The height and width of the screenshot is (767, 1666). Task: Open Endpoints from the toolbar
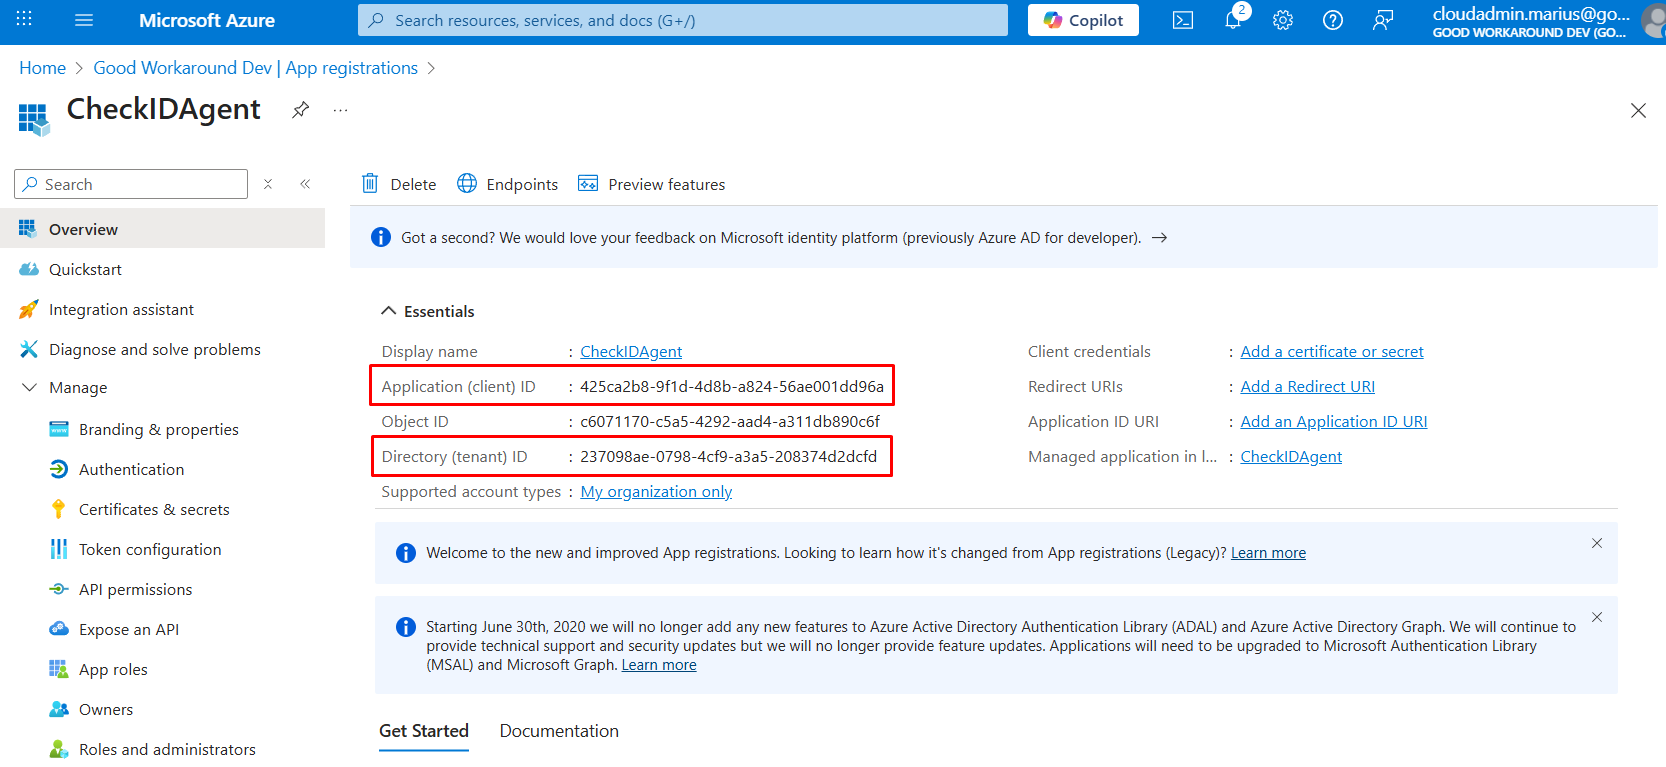click(x=508, y=184)
